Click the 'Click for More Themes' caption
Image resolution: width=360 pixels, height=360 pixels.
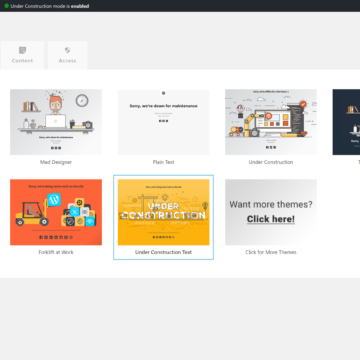[x=271, y=252]
